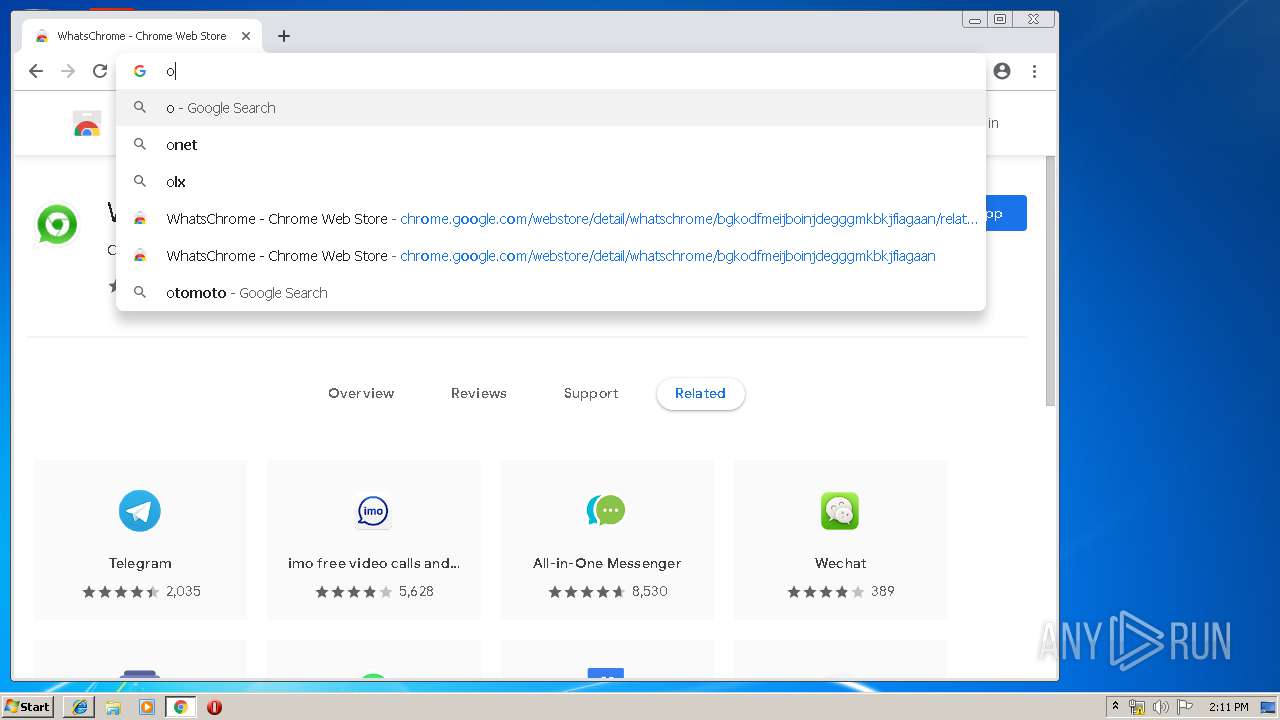Screen dimensions: 1280x720
Task: Click the forward navigation arrow
Action: (x=68, y=71)
